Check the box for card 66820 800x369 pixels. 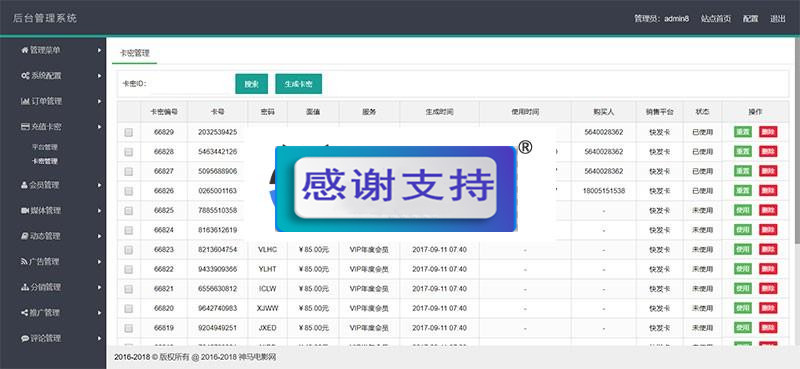point(129,308)
